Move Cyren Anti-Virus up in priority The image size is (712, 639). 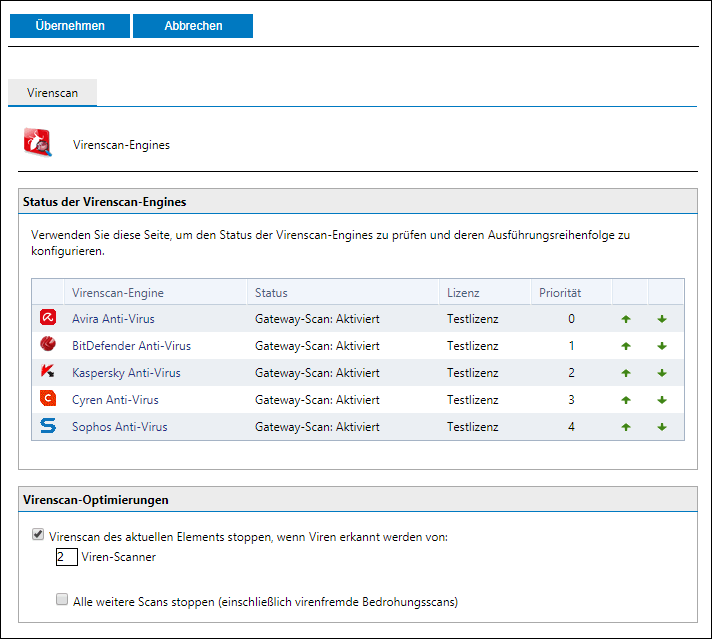(x=626, y=400)
